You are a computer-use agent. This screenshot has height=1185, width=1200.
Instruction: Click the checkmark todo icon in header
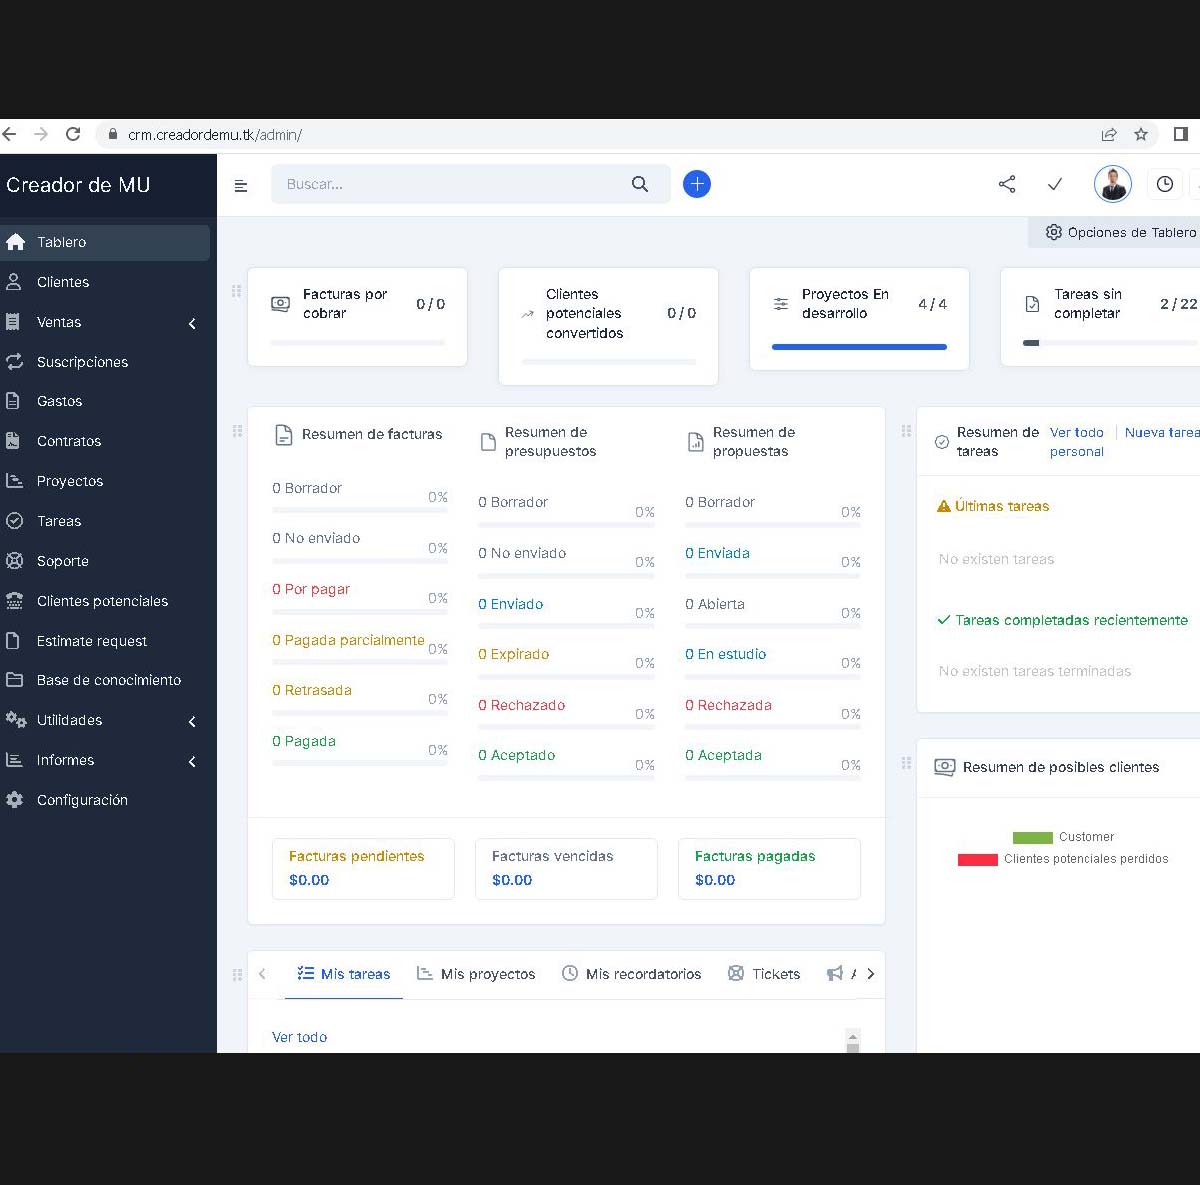click(x=1055, y=184)
